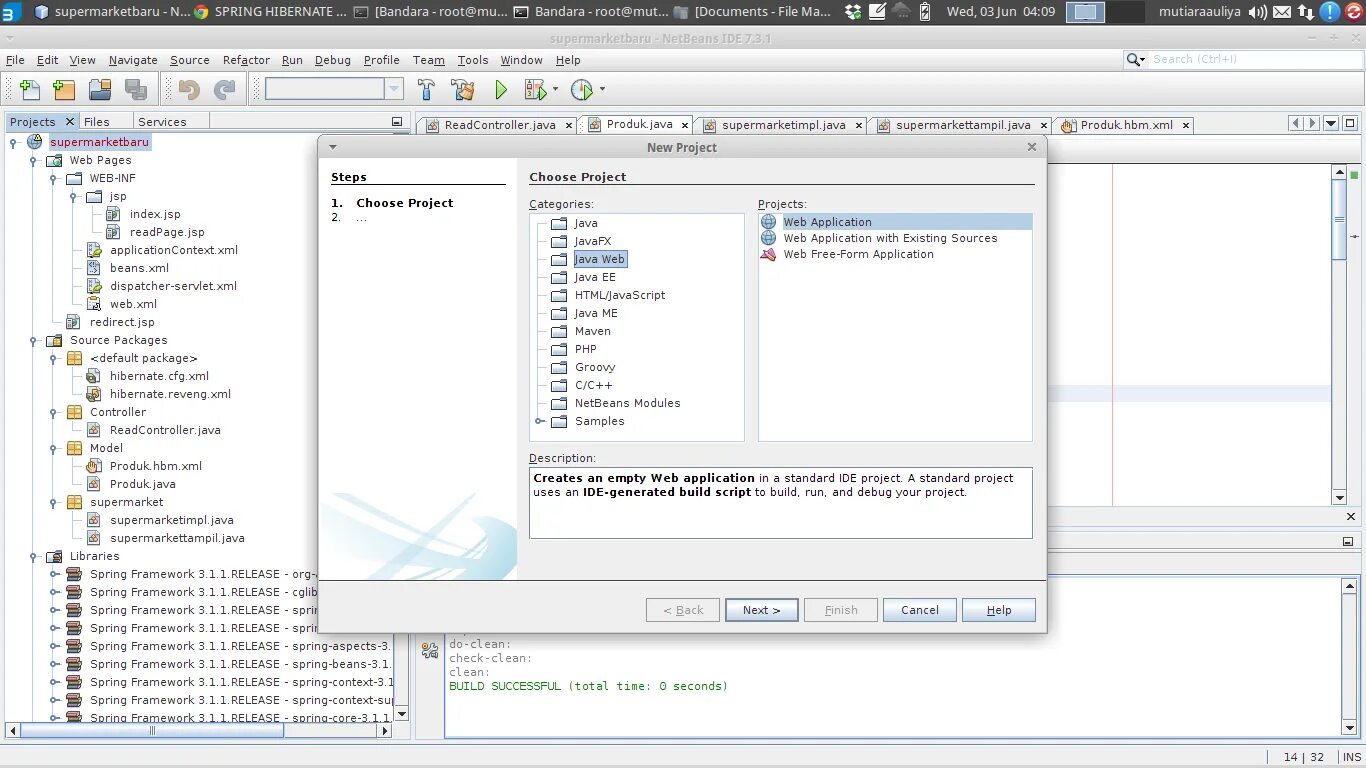Select Java category in New Project
Viewport: 1366px width, 768px height.
586,223
